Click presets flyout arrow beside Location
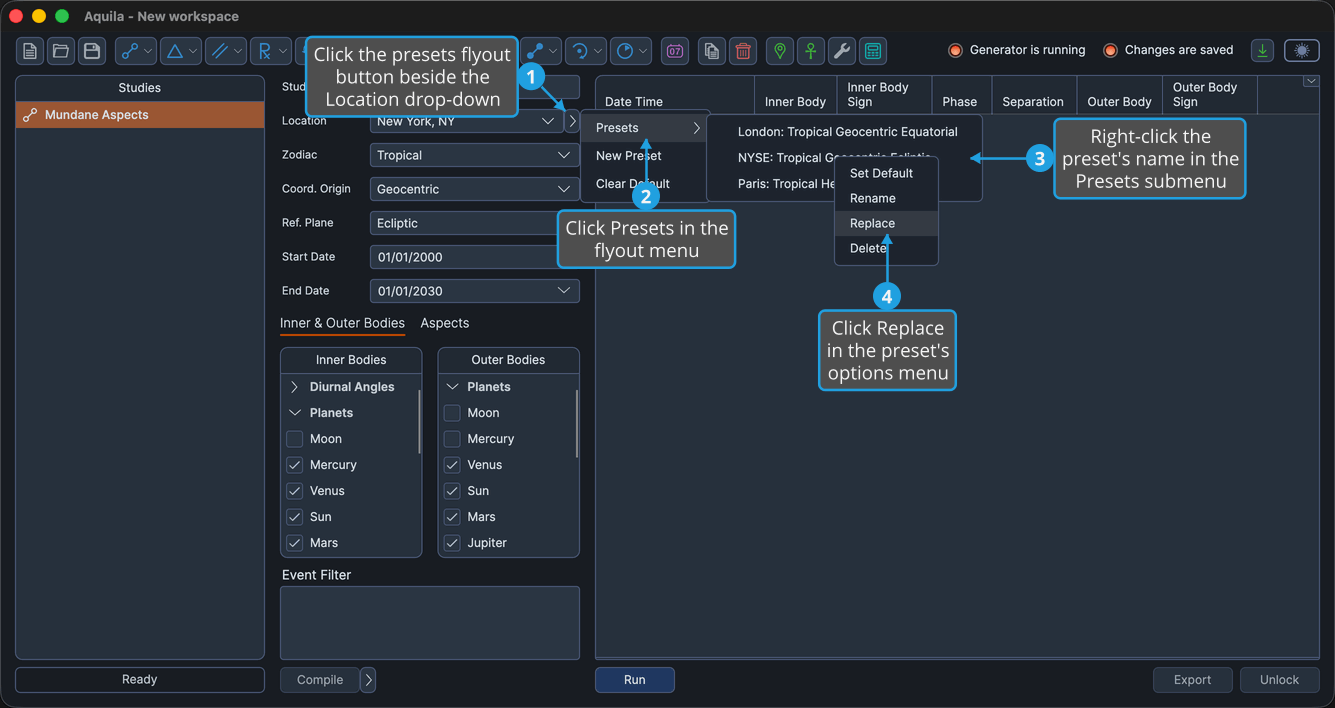The width and height of the screenshot is (1335, 708). tap(572, 121)
